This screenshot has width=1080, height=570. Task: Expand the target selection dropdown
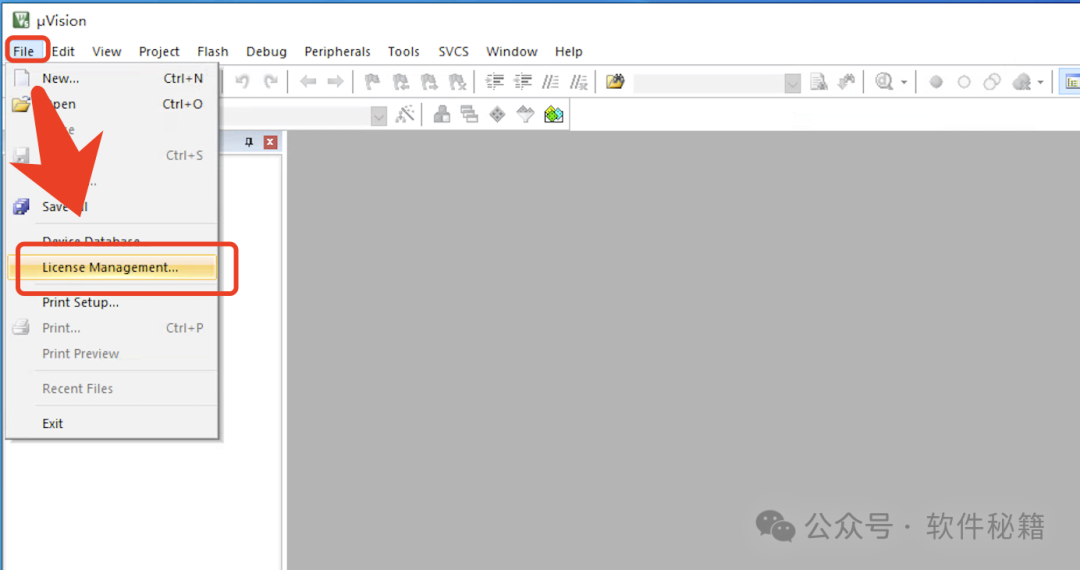tap(378, 116)
